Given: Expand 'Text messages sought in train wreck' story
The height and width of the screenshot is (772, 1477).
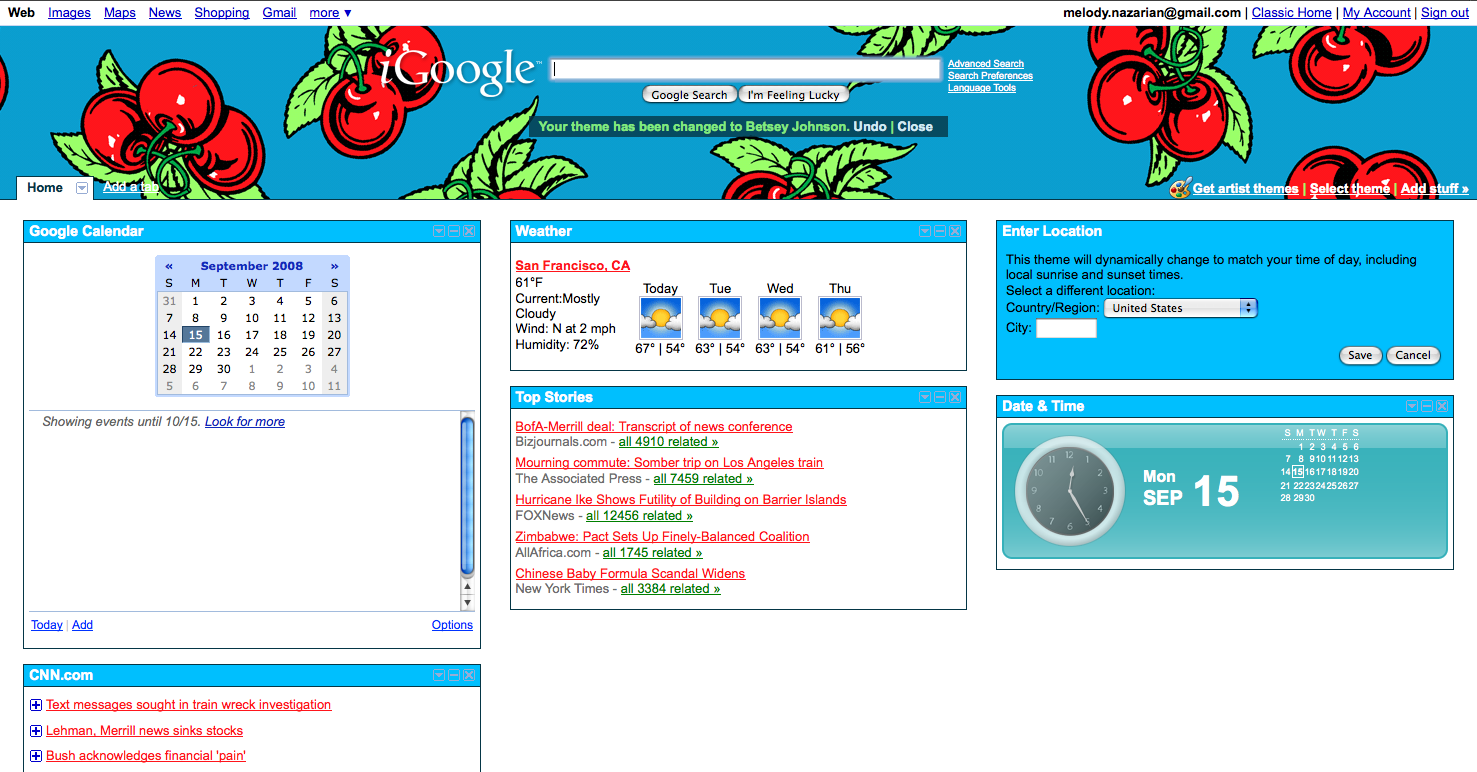Looking at the screenshot, I should click(x=36, y=705).
